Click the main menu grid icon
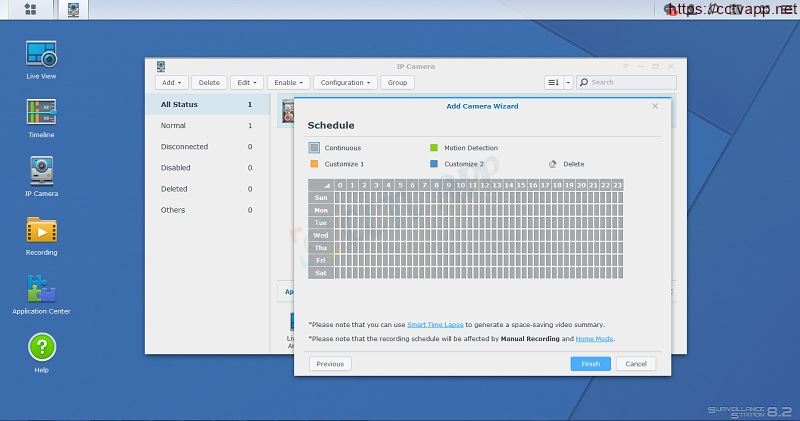Screen dimensions: 800x421 [30, 10]
